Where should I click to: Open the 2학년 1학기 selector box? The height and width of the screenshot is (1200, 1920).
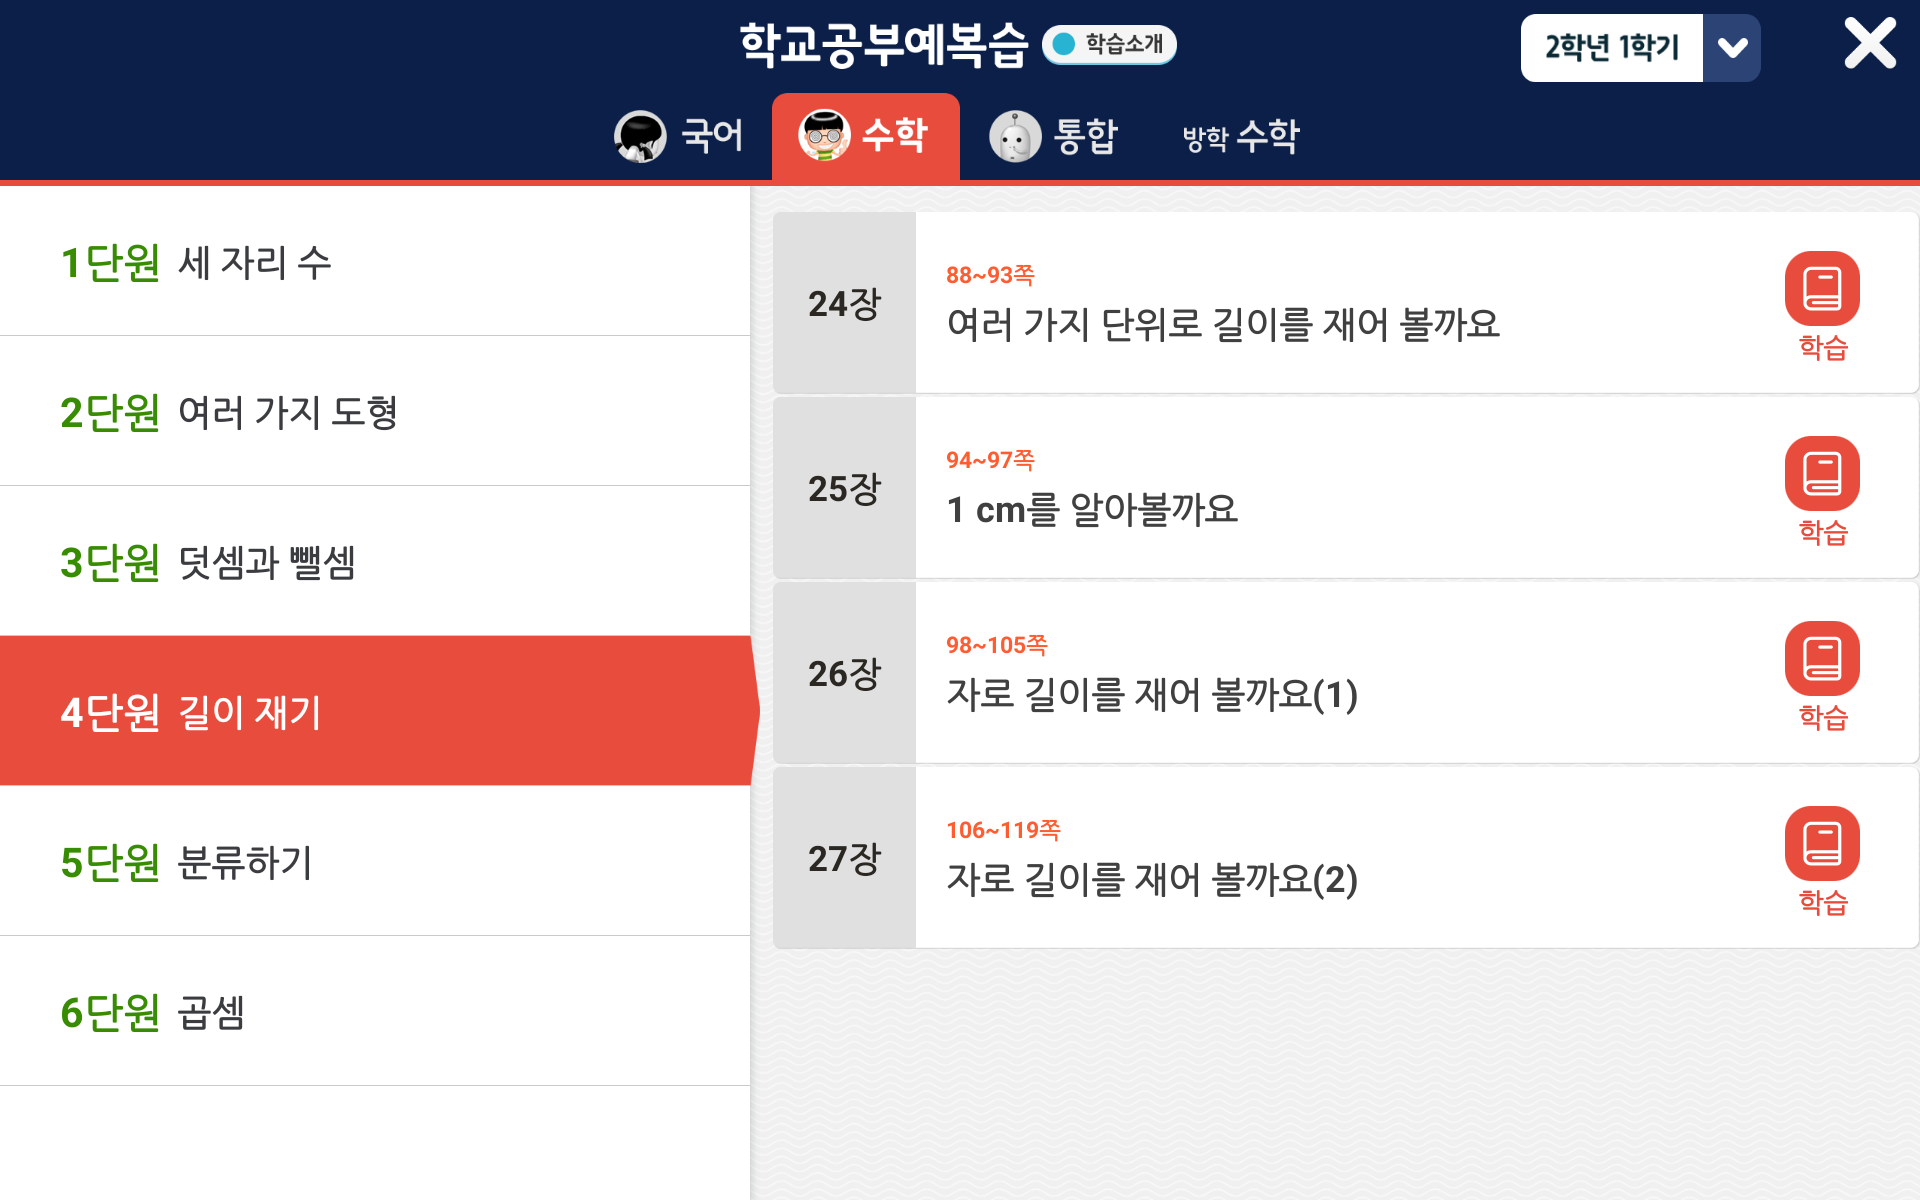pyautogui.click(x=1611, y=48)
